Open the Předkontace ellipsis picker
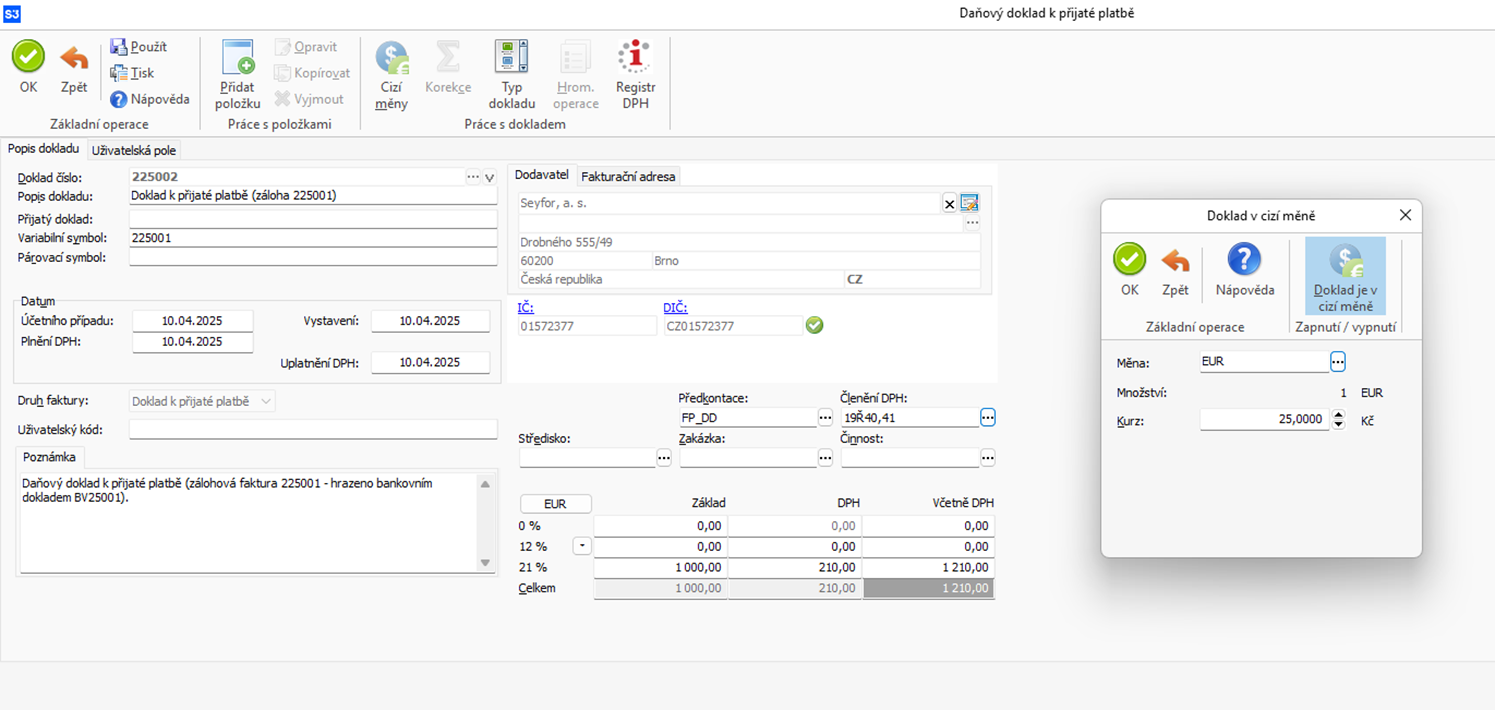The width and height of the screenshot is (1495, 710). pyautogui.click(x=825, y=417)
